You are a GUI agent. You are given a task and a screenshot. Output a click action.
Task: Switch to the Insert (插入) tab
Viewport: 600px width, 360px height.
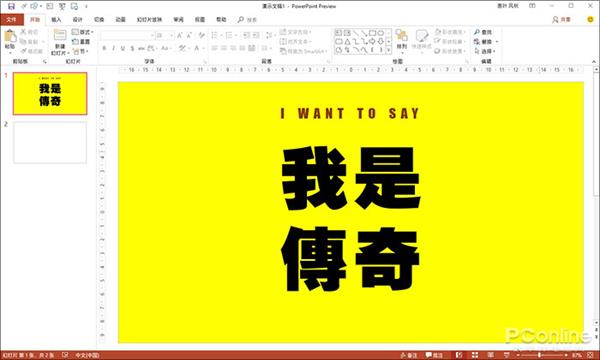click(56, 20)
